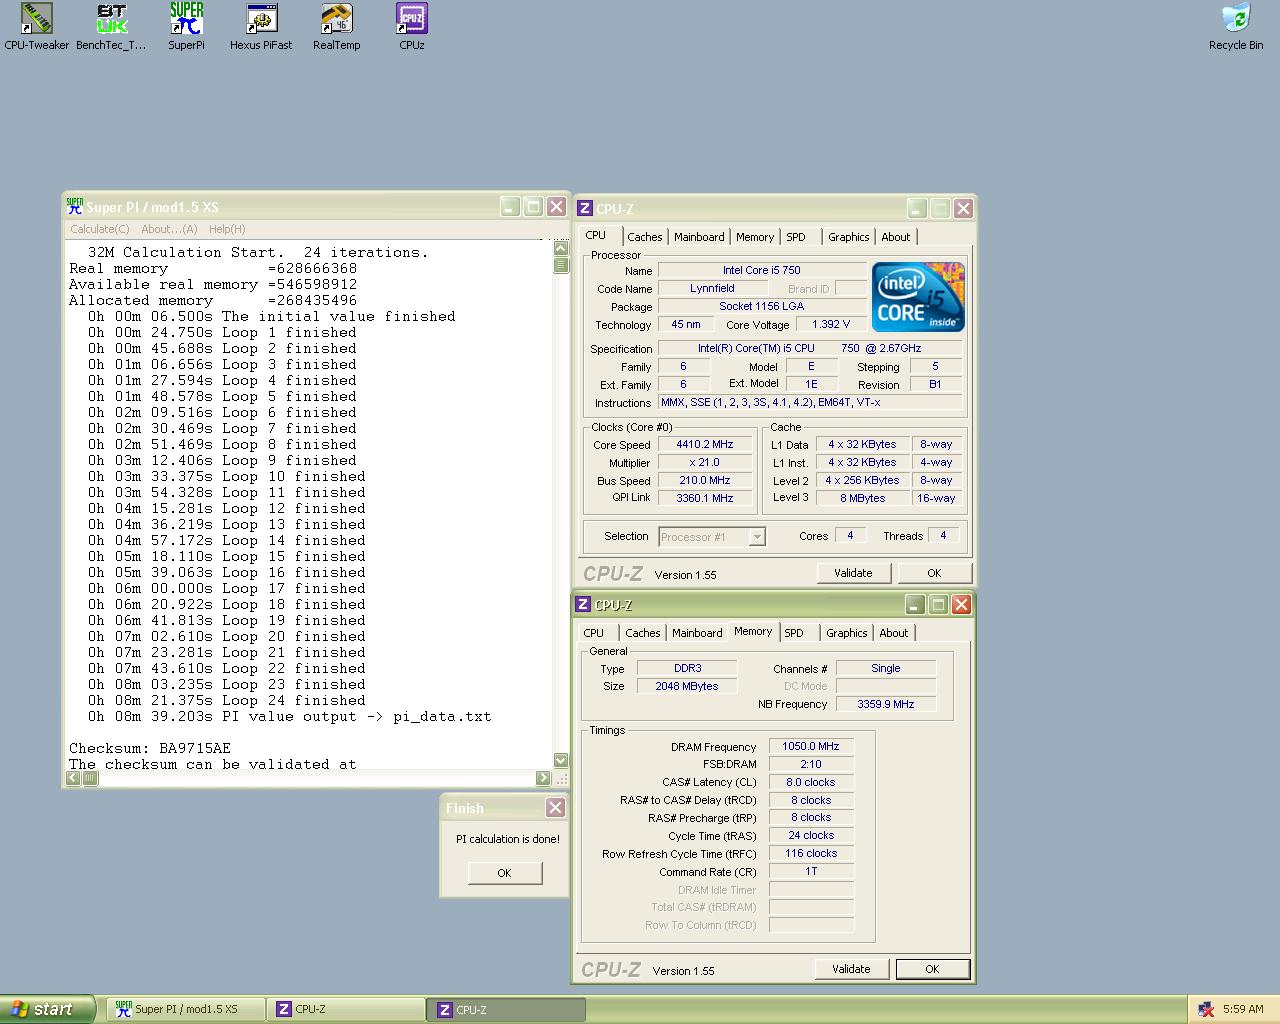Switch to Caches tab in upper CPU-Z
Screen dimensions: 1280x1024
point(644,237)
